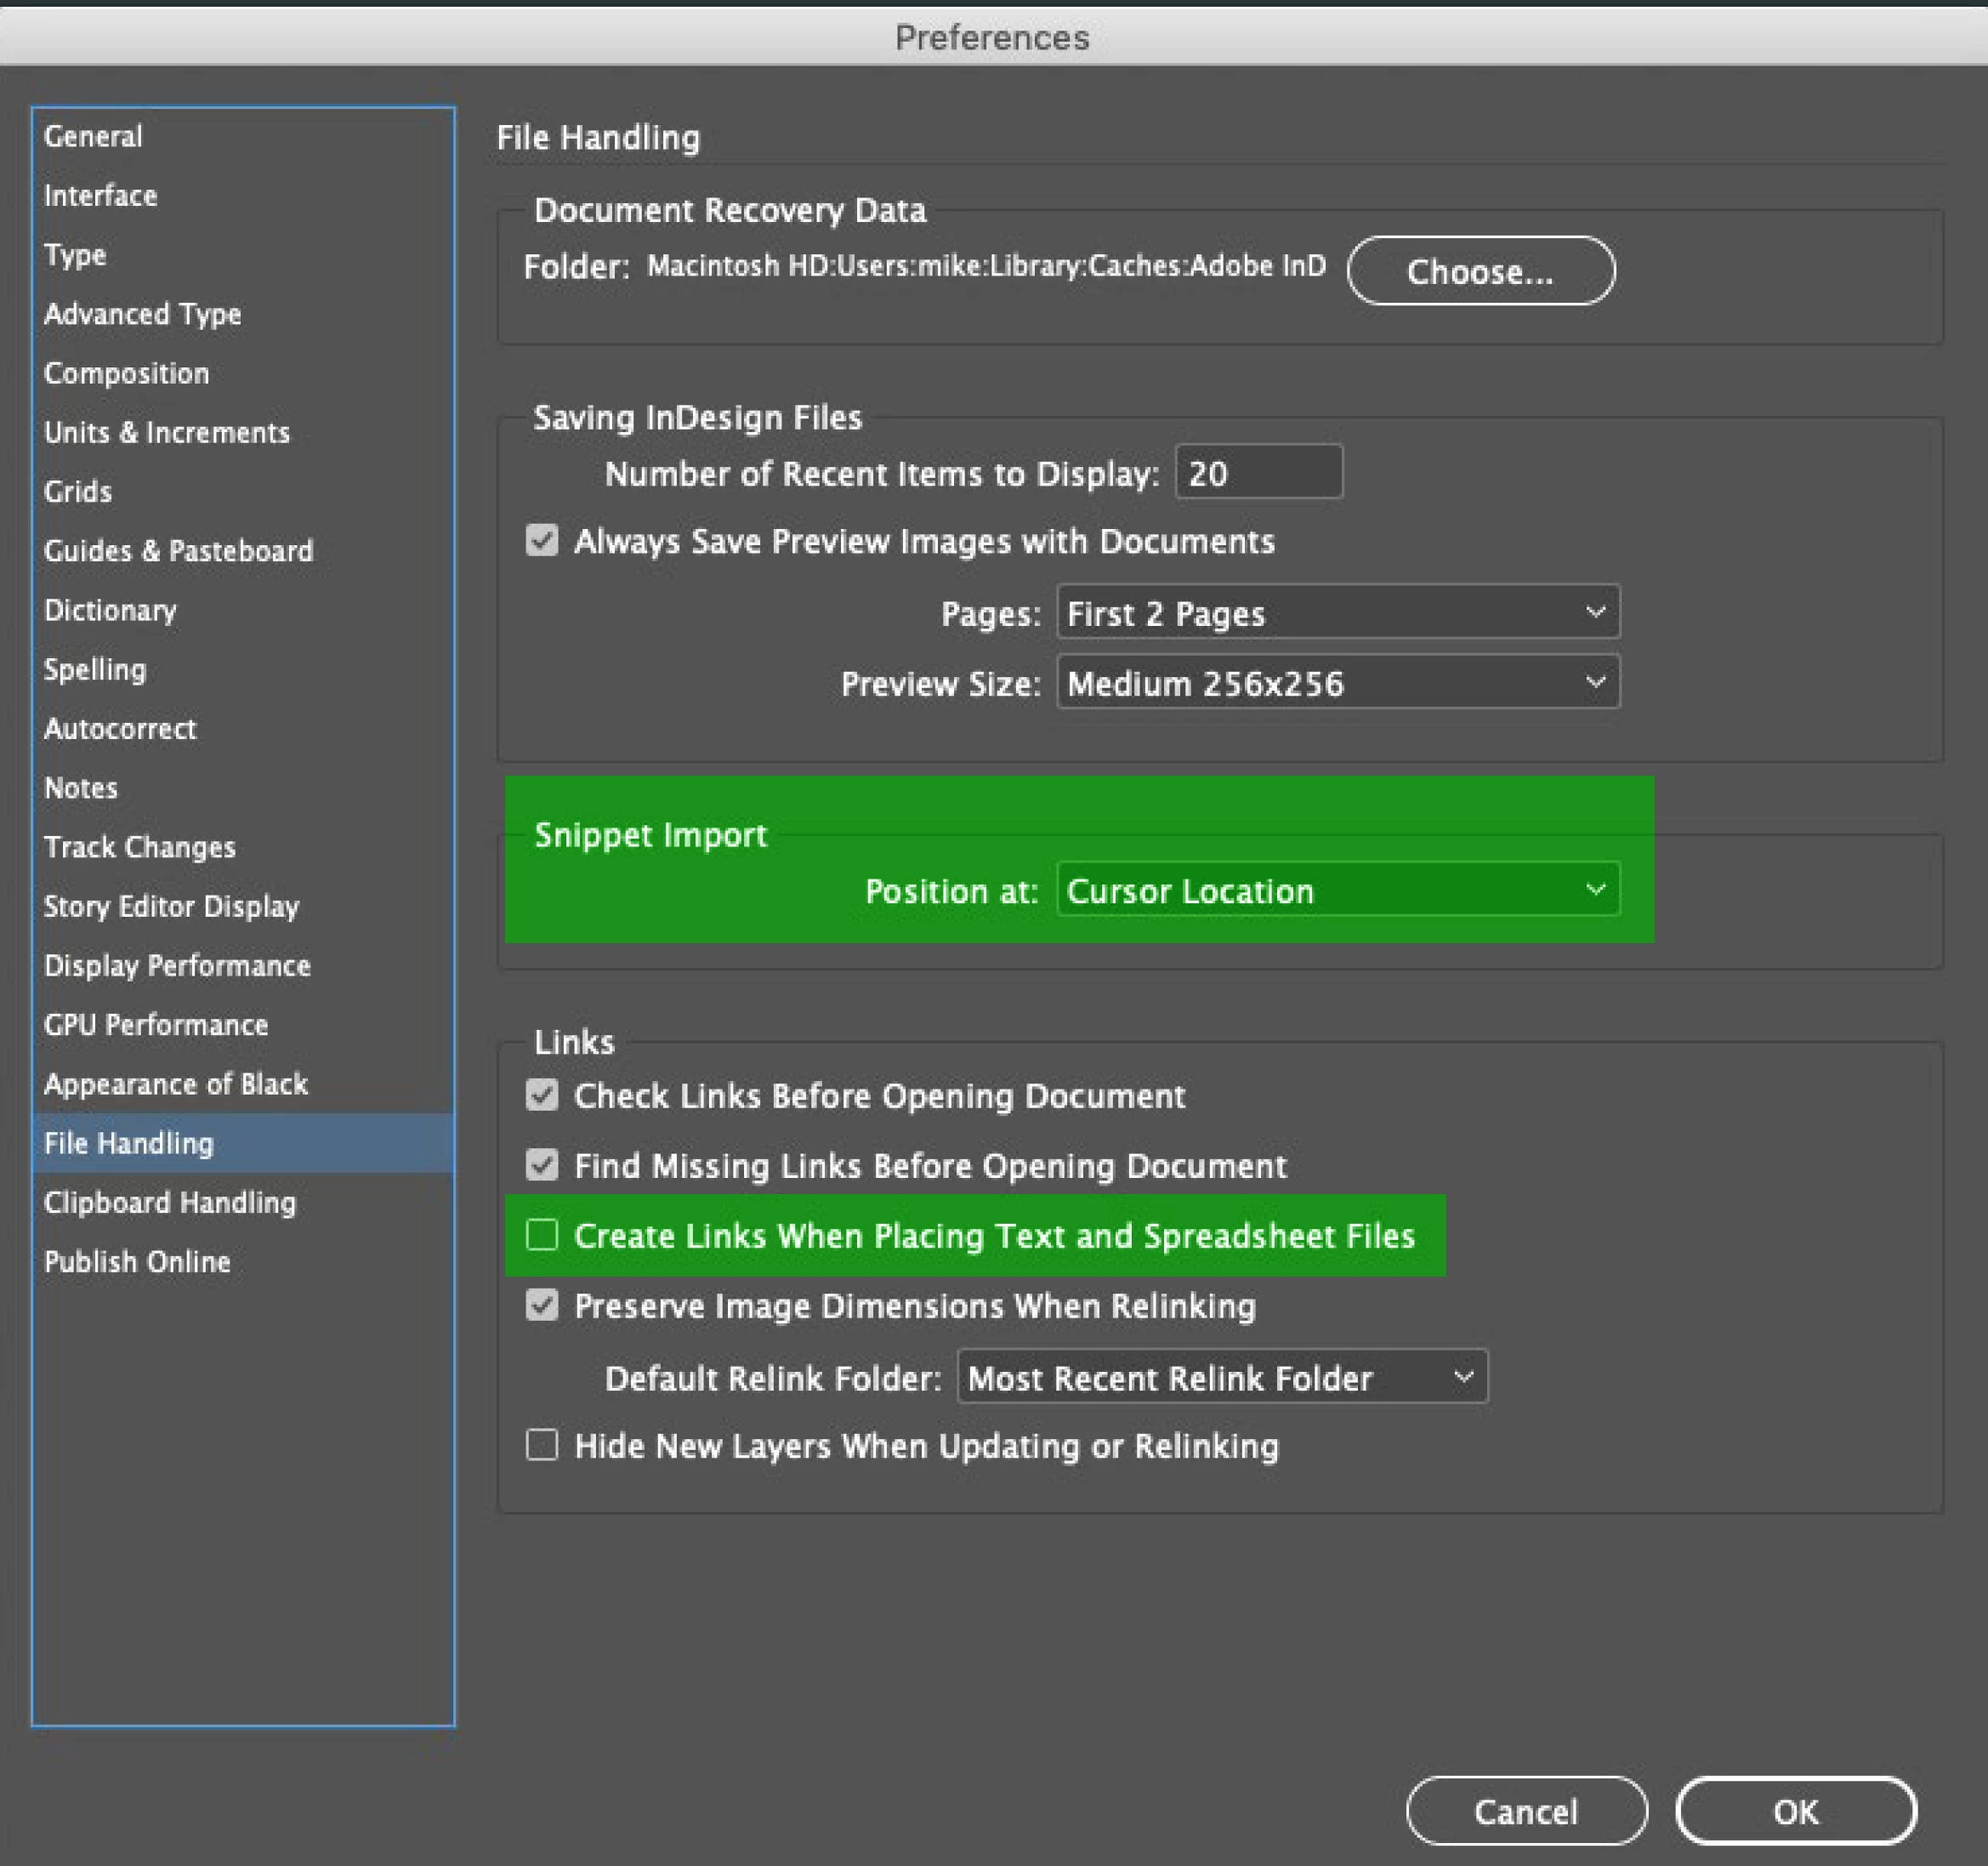The image size is (1988, 1866).
Task: Select Clipboard Handling in the sidebar
Action: (169, 1202)
